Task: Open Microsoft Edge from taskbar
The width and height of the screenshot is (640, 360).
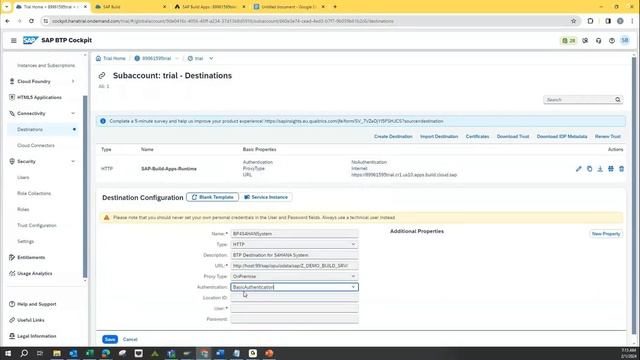Action: tap(106, 353)
